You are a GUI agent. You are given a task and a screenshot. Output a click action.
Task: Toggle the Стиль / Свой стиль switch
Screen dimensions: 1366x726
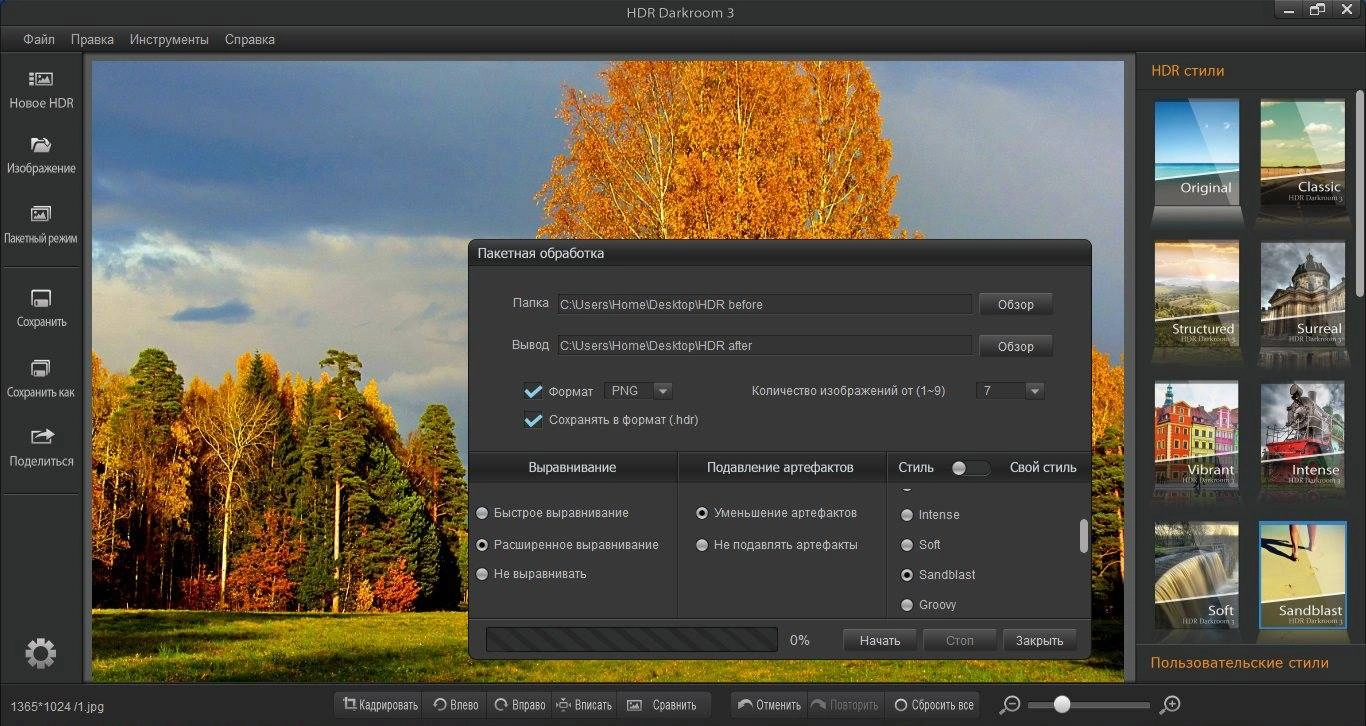coord(969,468)
